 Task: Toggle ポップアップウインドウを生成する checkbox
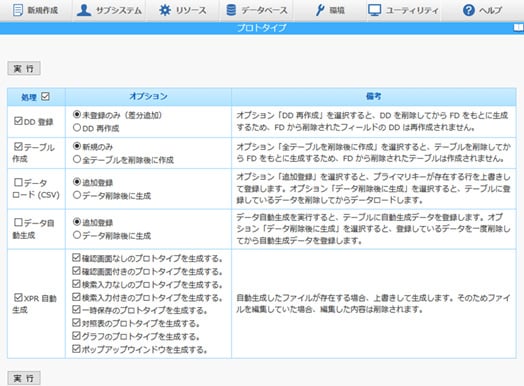click(77, 349)
